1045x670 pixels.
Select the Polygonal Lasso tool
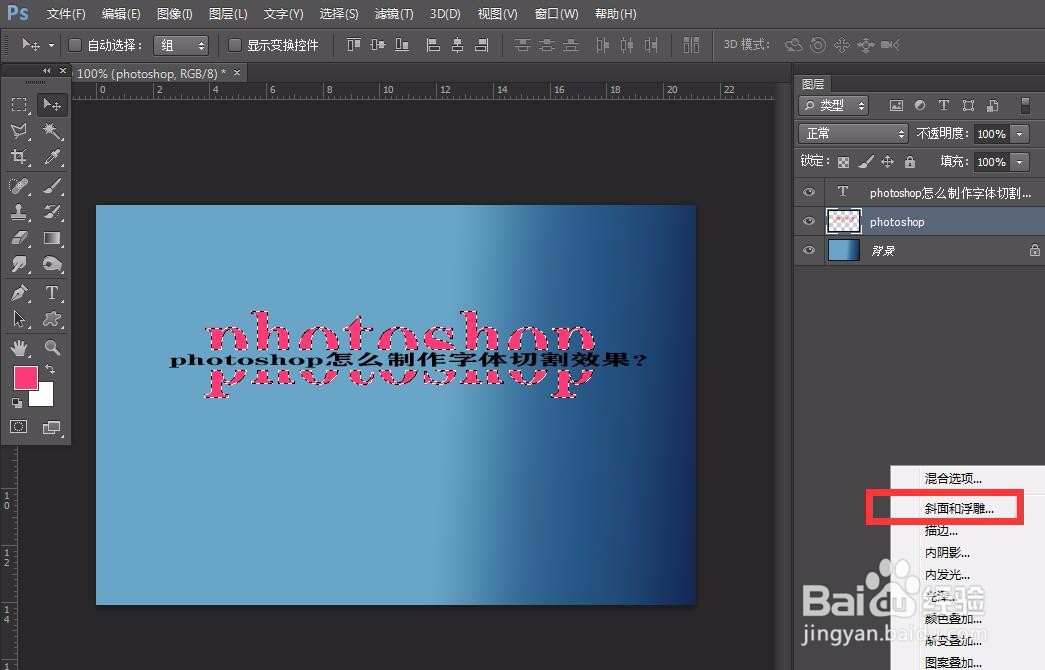pyautogui.click(x=19, y=131)
